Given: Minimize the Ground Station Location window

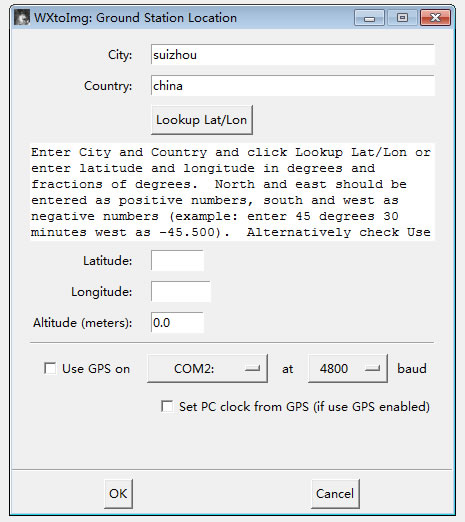Looking at the screenshot, I should click(369, 18).
